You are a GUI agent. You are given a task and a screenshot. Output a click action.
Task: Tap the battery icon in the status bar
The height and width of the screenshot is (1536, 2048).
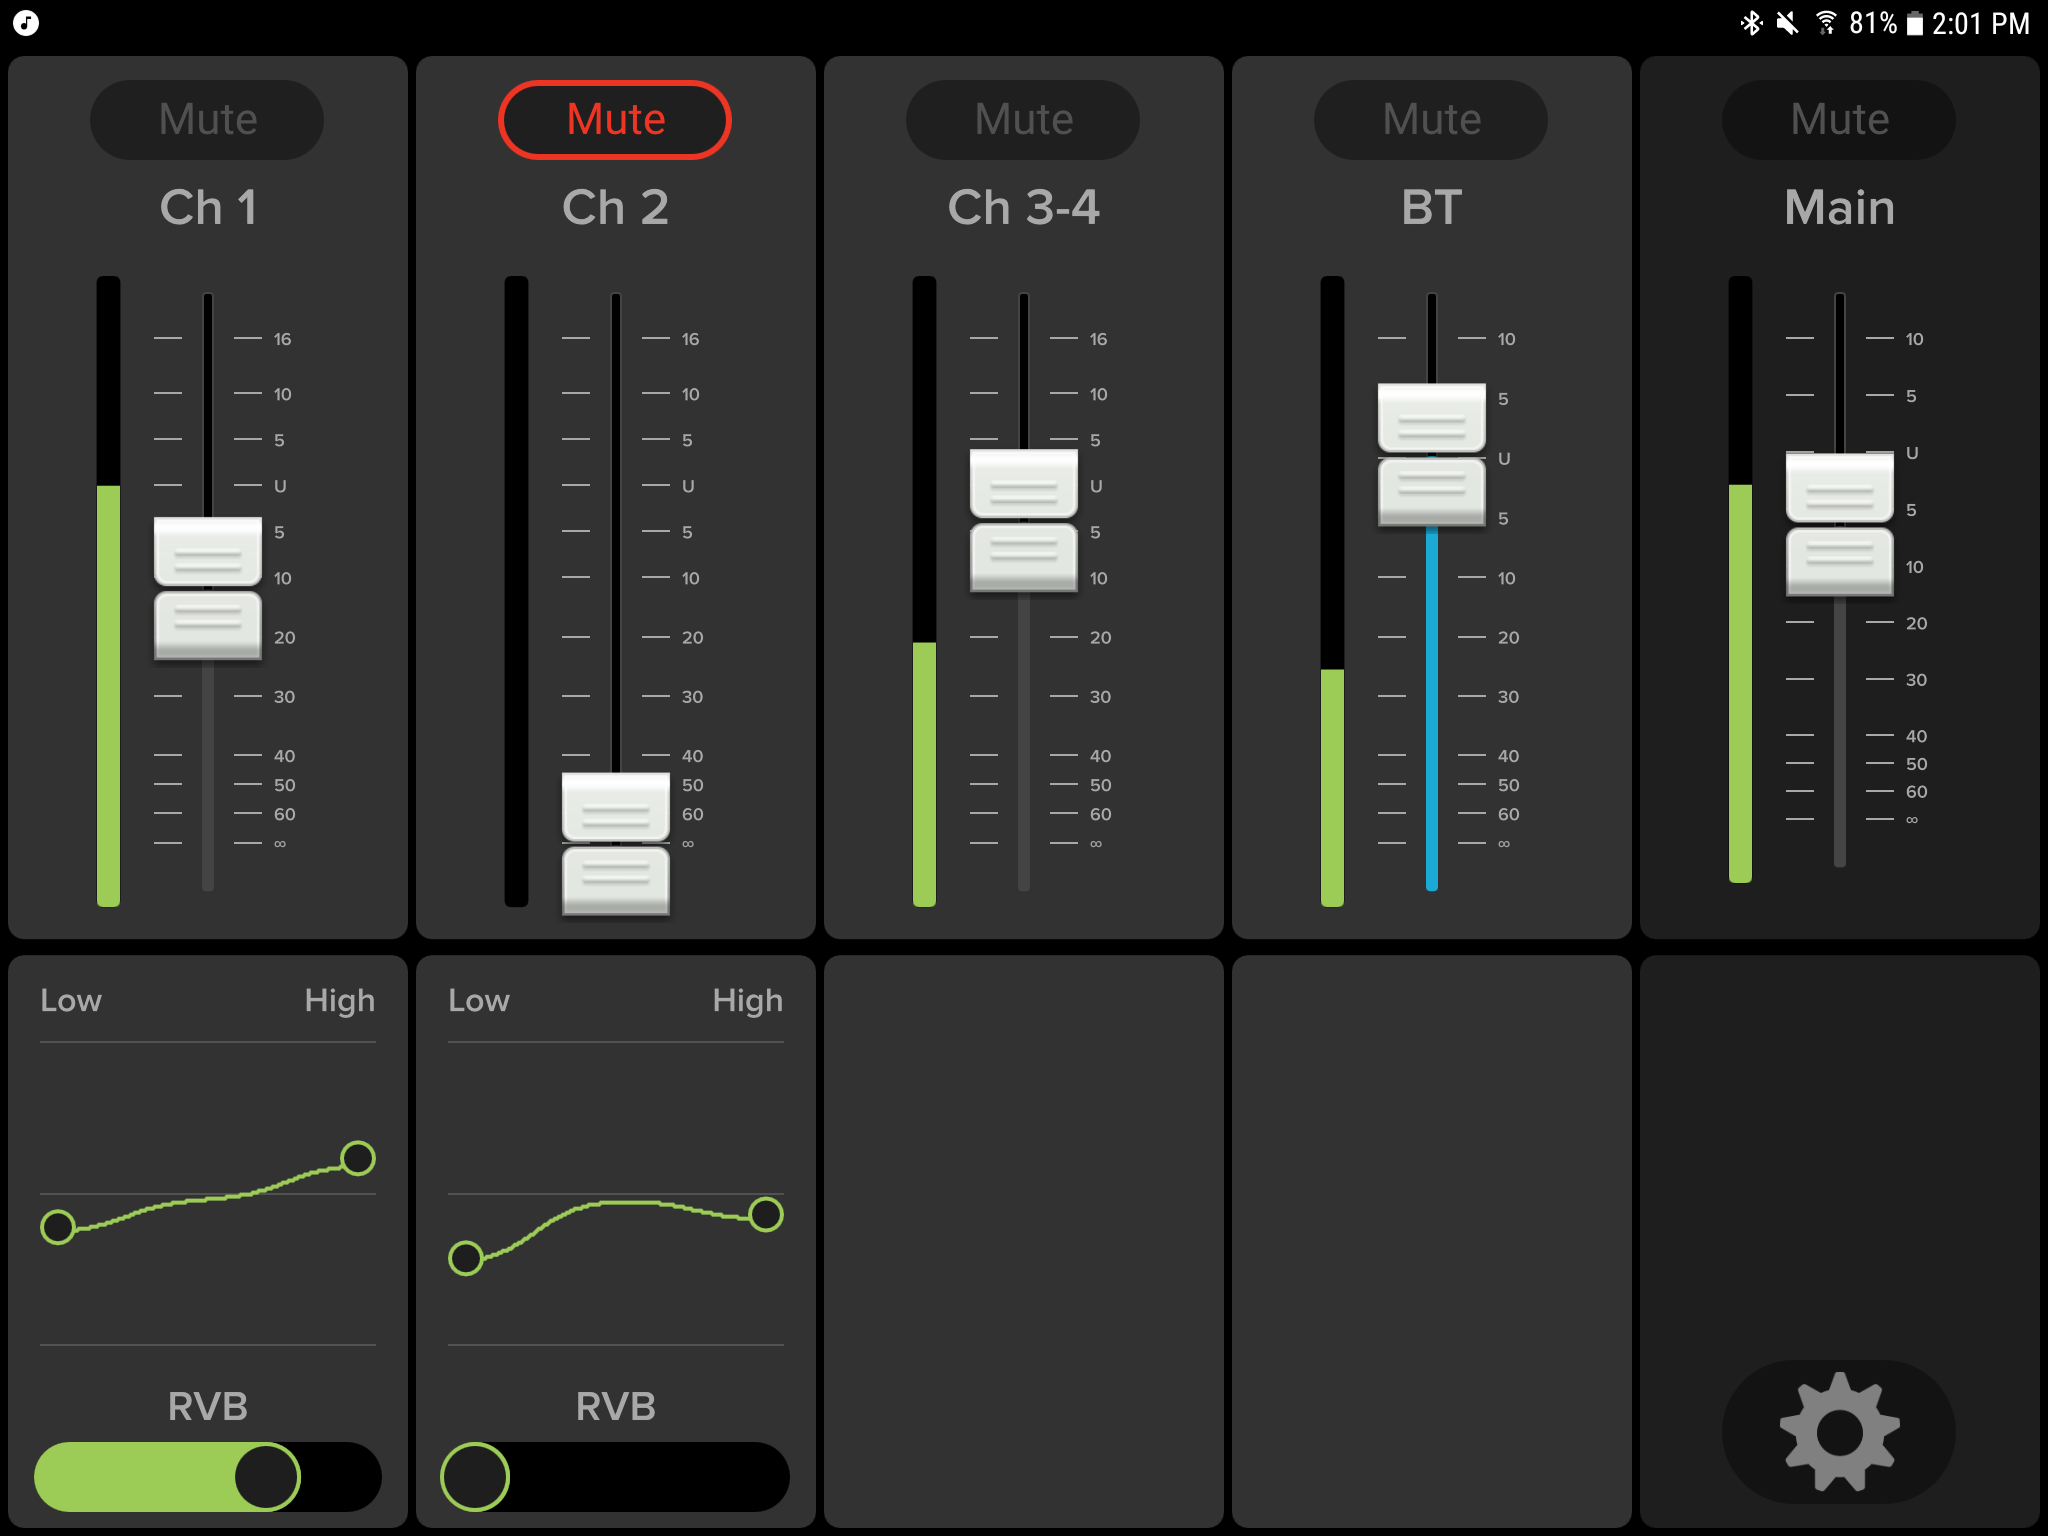pyautogui.click(x=1914, y=23)
